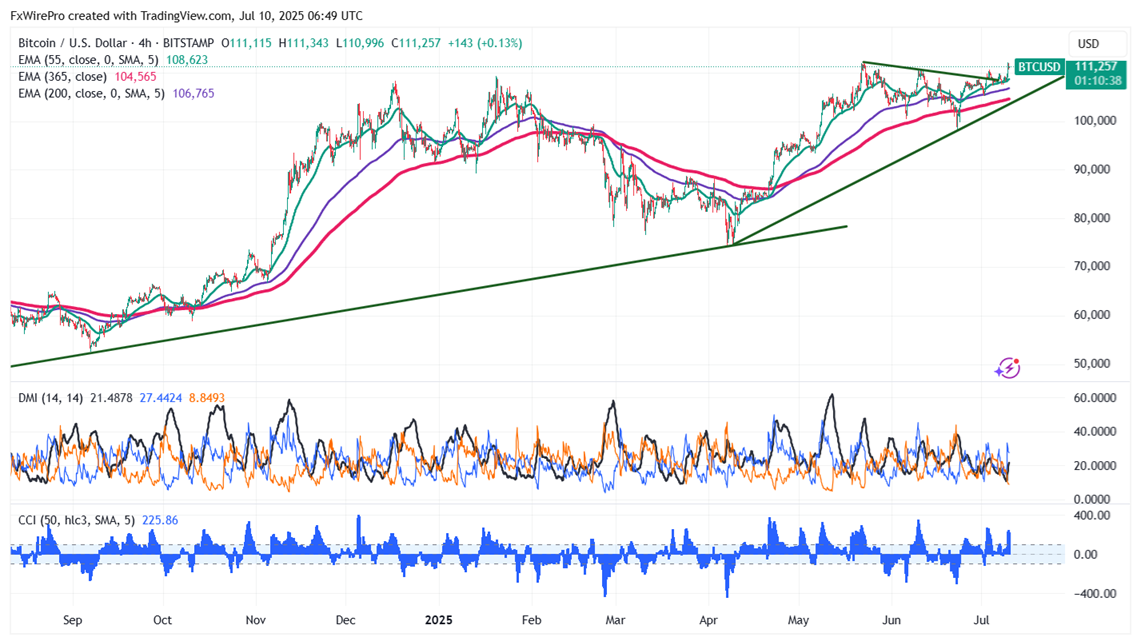The height and width of the screenshot is (637, 1132).
Task: Click the 40.0000 DMI axis label
Action: pyautogui.click(x=1092, y=431)
